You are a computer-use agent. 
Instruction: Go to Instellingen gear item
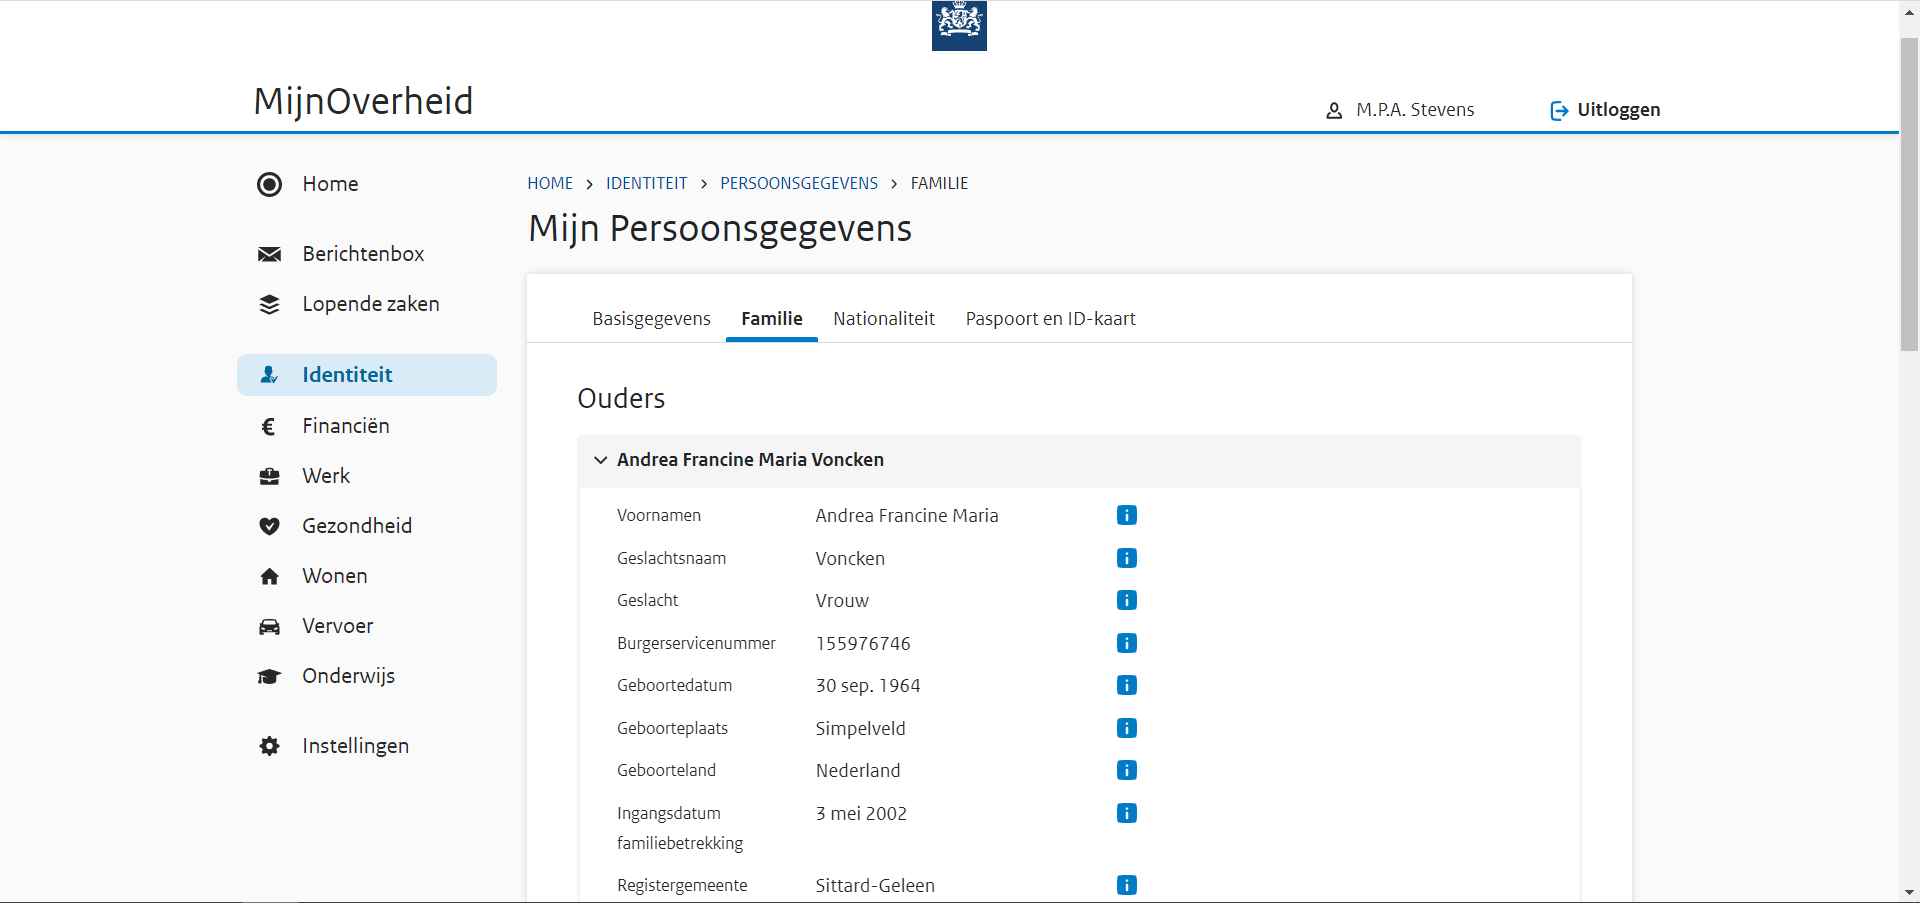coord(355,746)
